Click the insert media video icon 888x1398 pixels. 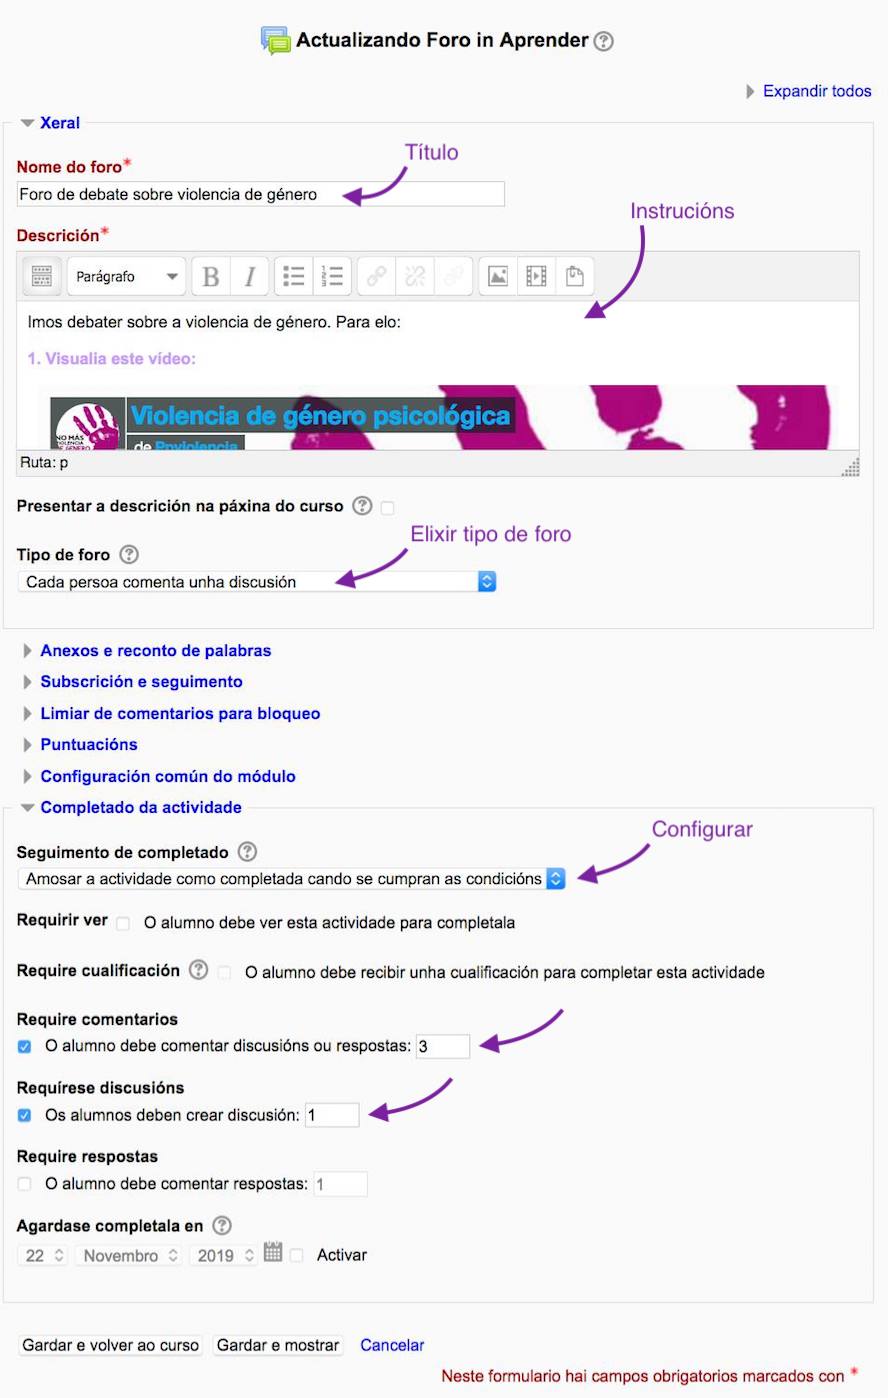[x=537, y=277]
